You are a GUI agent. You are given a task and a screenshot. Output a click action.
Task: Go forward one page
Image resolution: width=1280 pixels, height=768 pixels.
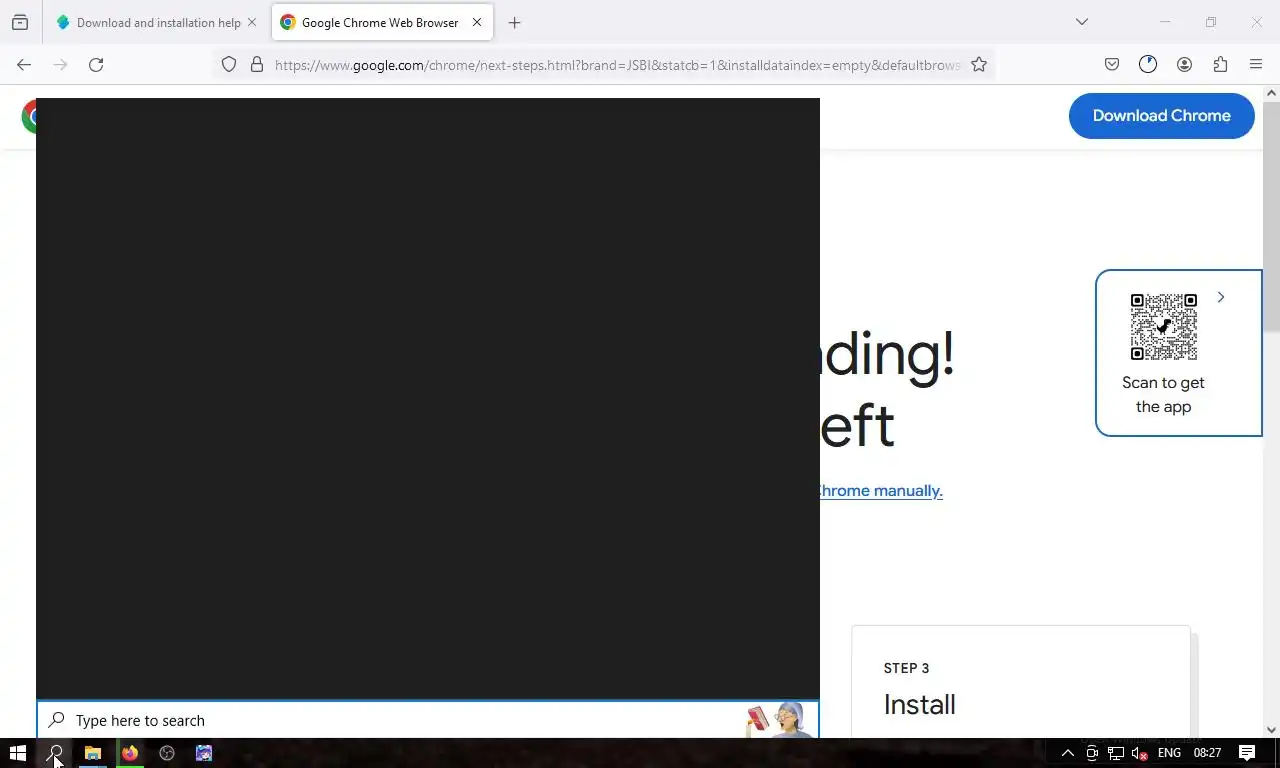pyautogui.click(x=60, y=65)
